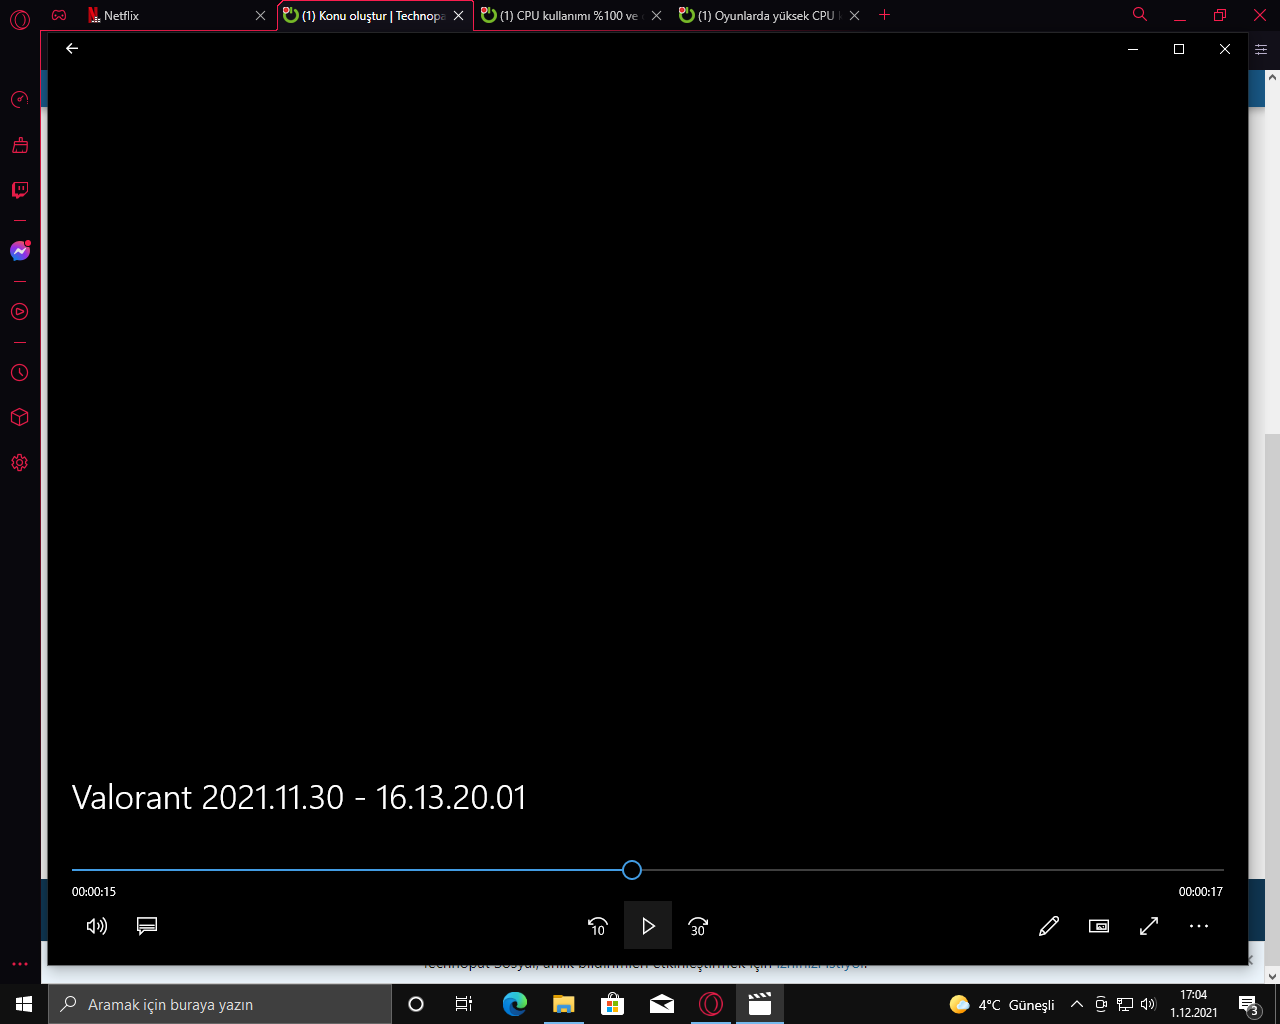
Task: Close the video player window
Action: [x=1225, y=49]
